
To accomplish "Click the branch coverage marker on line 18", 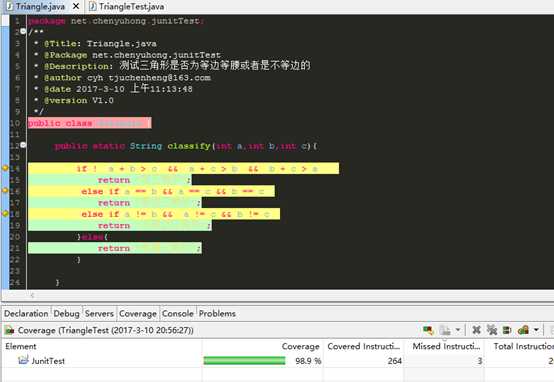I will pyautogui.click(x=5, y=213).
